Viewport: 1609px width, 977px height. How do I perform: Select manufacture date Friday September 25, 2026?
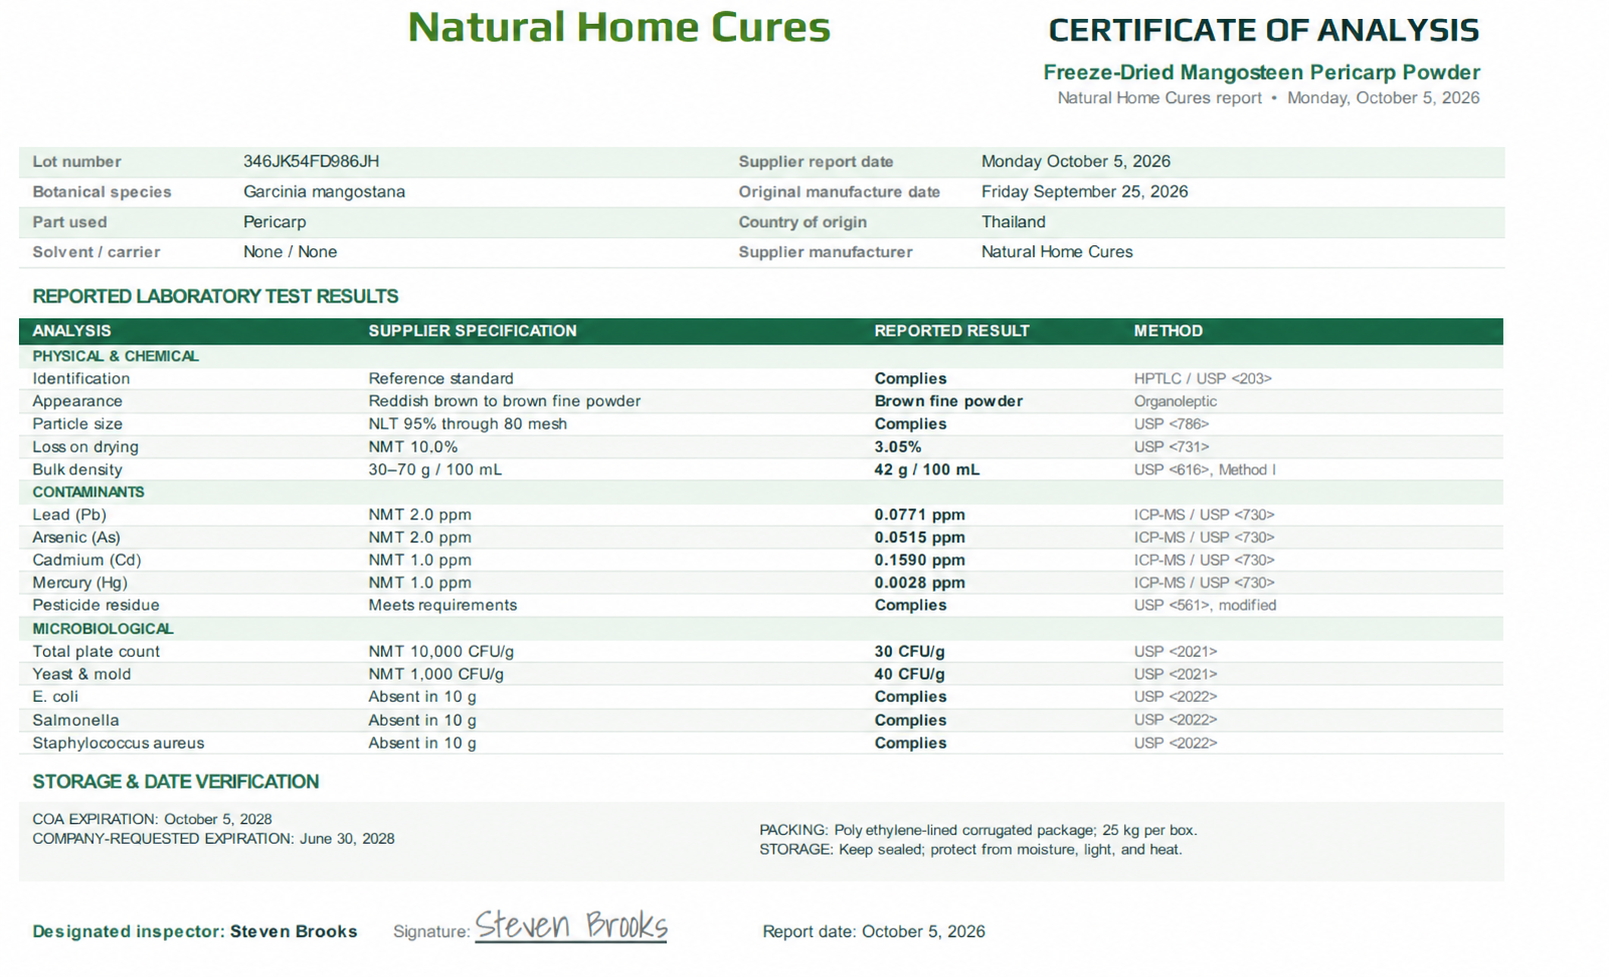click(x=1085, y=192)
